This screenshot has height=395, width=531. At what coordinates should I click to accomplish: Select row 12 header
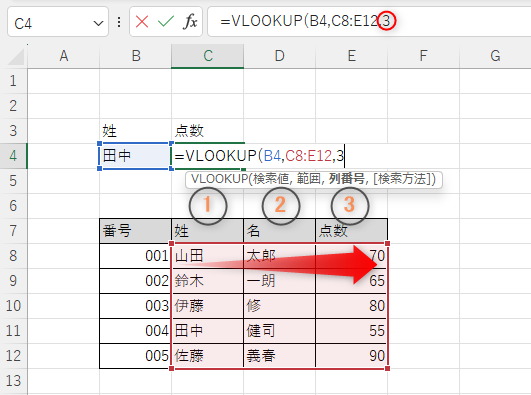[13, 356]
